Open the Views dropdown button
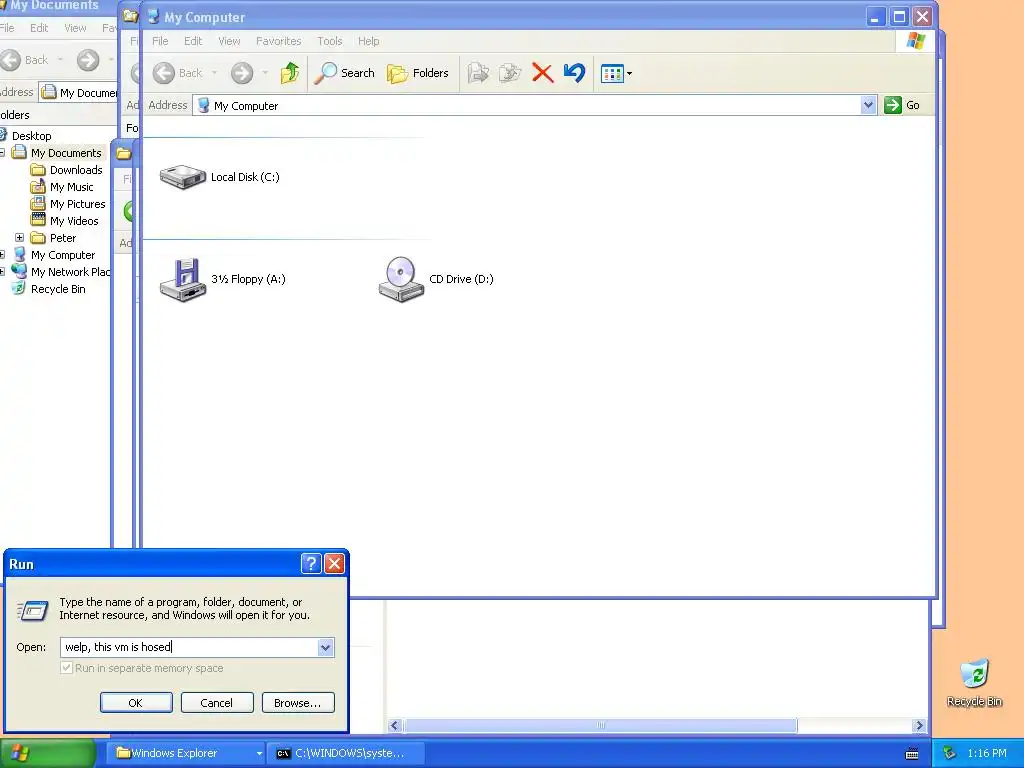The width and height of the screenshot is (1024, 768). [616, 73]
